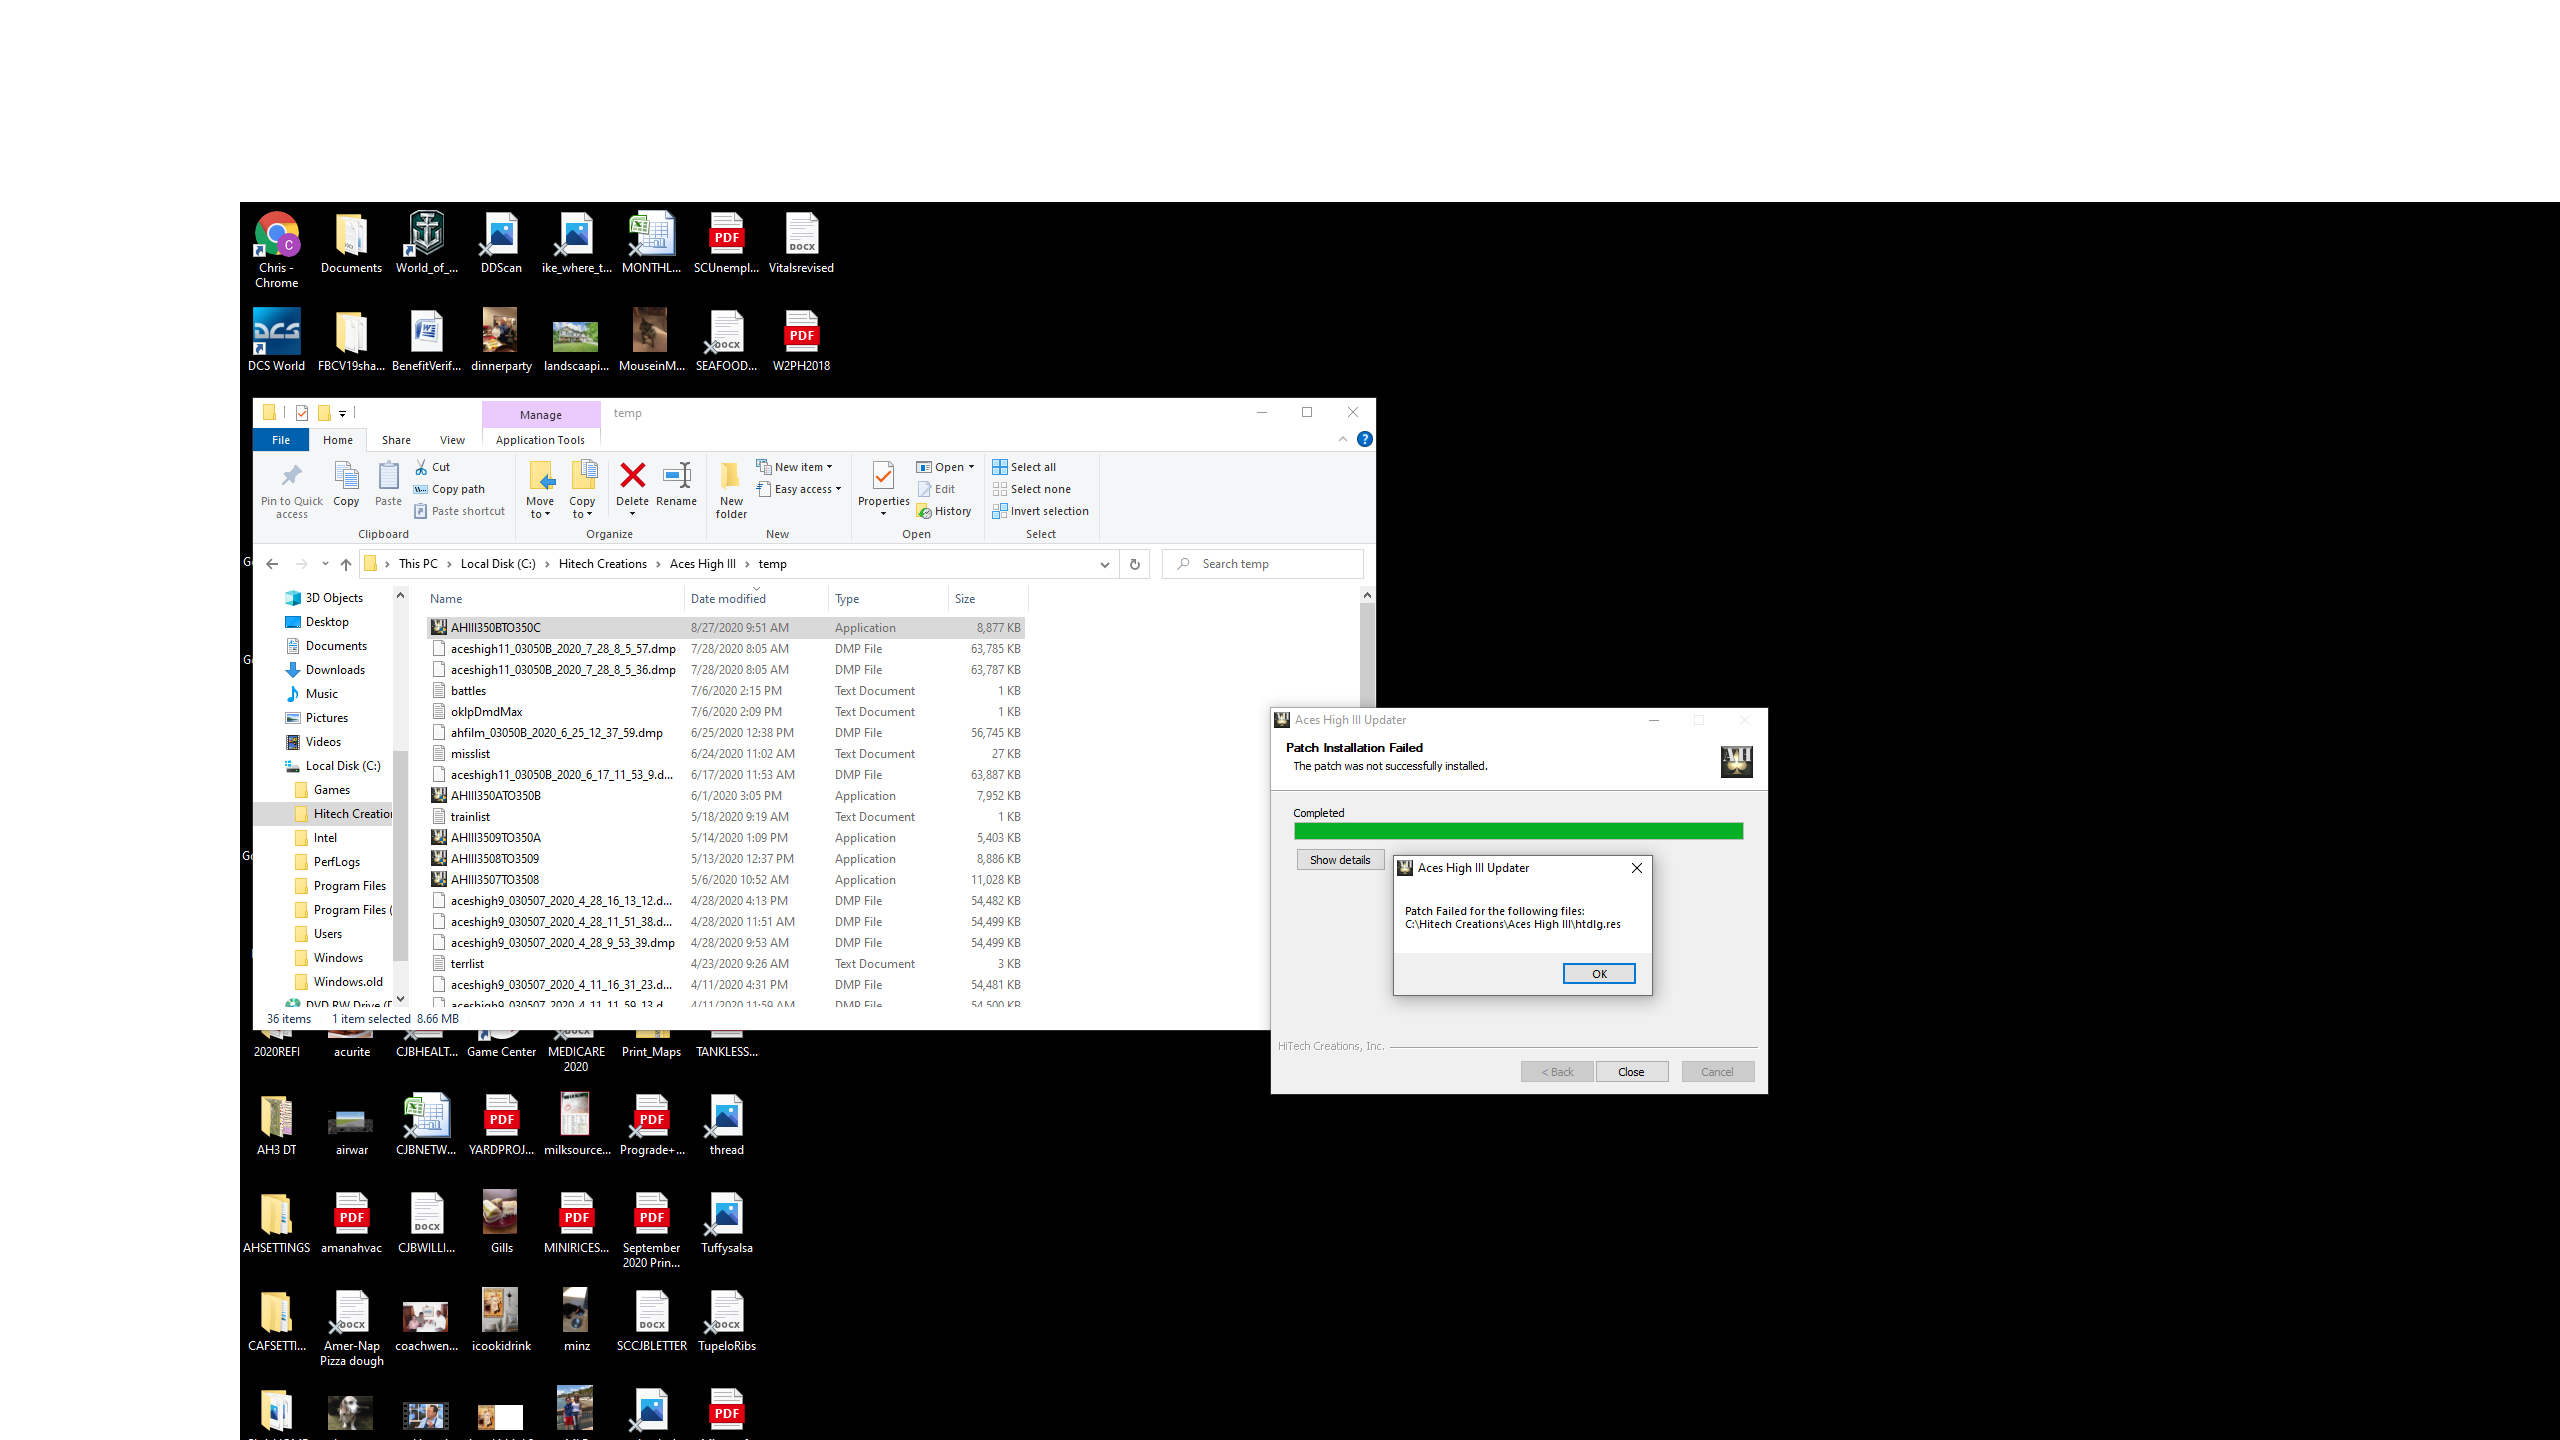The width and height of the screenshot is (2560, 1440).
Task: Click Select all in ribbon
Action: [1024, 467]
